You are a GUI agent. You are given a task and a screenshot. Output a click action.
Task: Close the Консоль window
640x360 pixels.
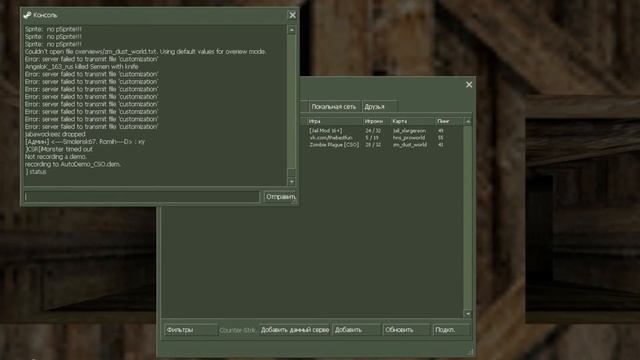(x=292, y=15)
